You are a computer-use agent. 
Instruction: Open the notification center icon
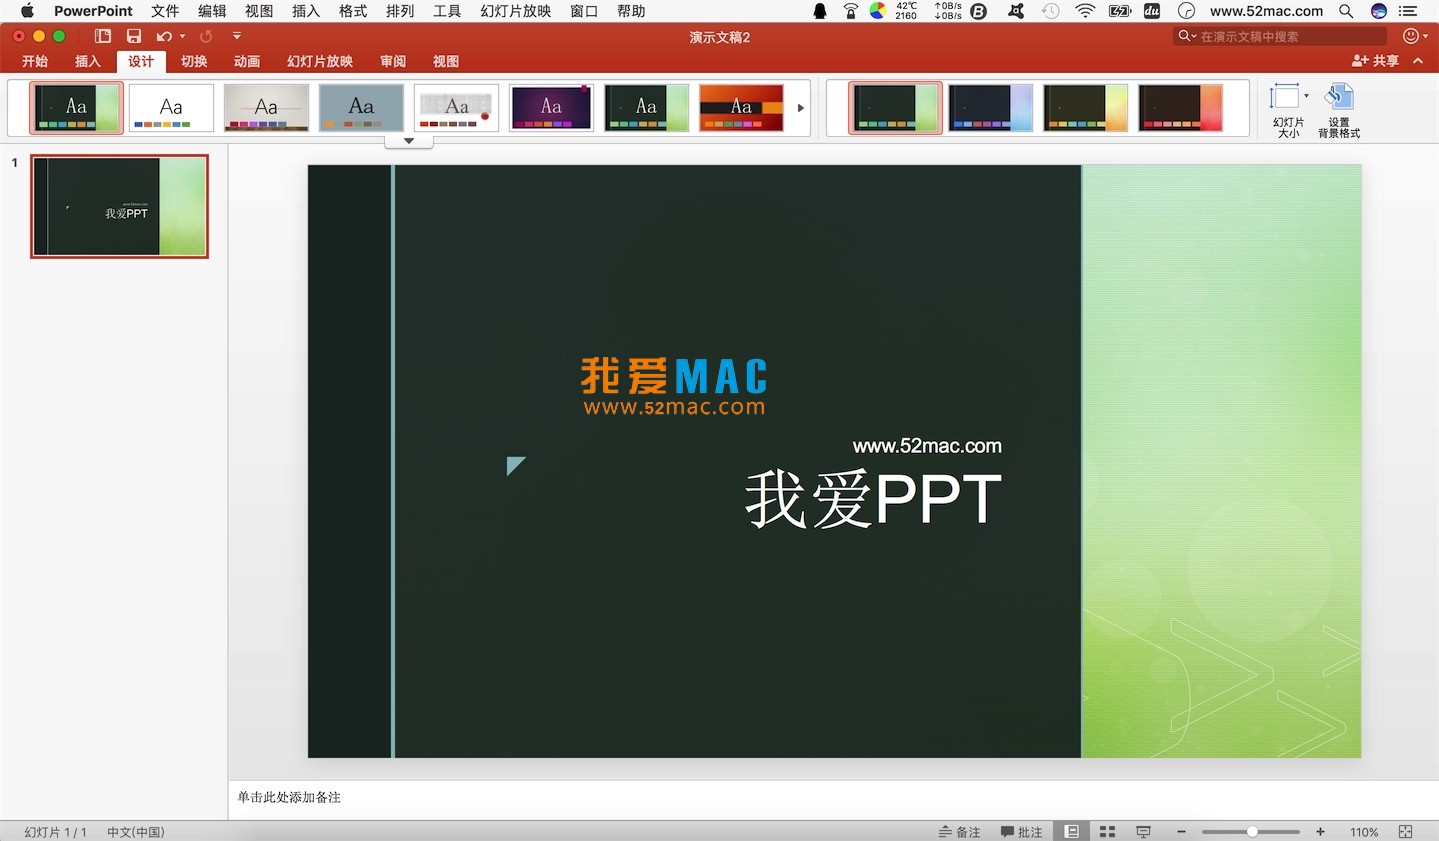[1408, 11]
